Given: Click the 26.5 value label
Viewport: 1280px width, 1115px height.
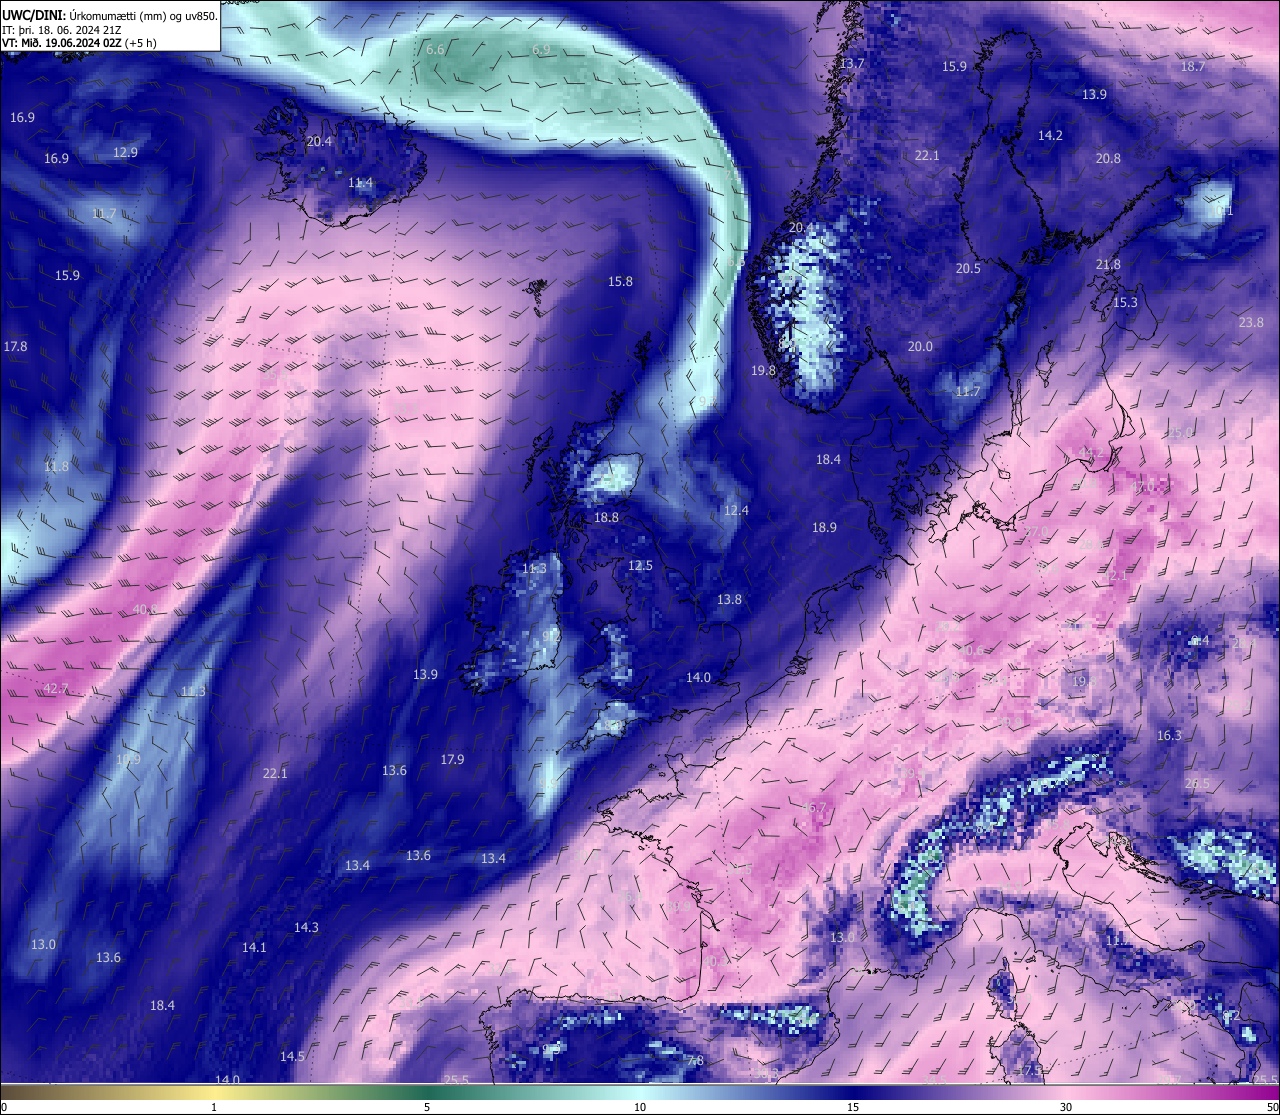Looking at the screenshot, I should point(1196,784).
